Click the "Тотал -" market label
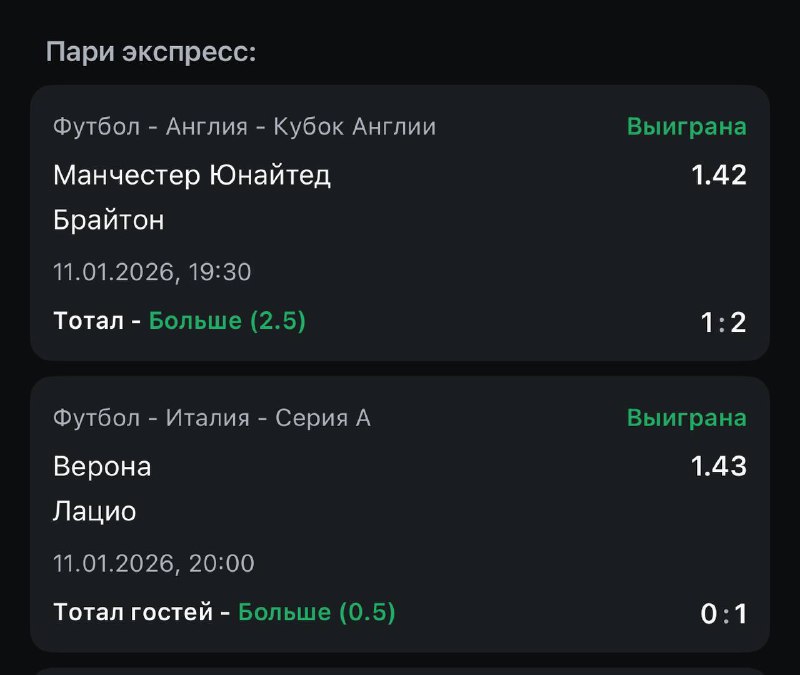The width and height of the screenshot is (800, 675). [x=97, y=321]
